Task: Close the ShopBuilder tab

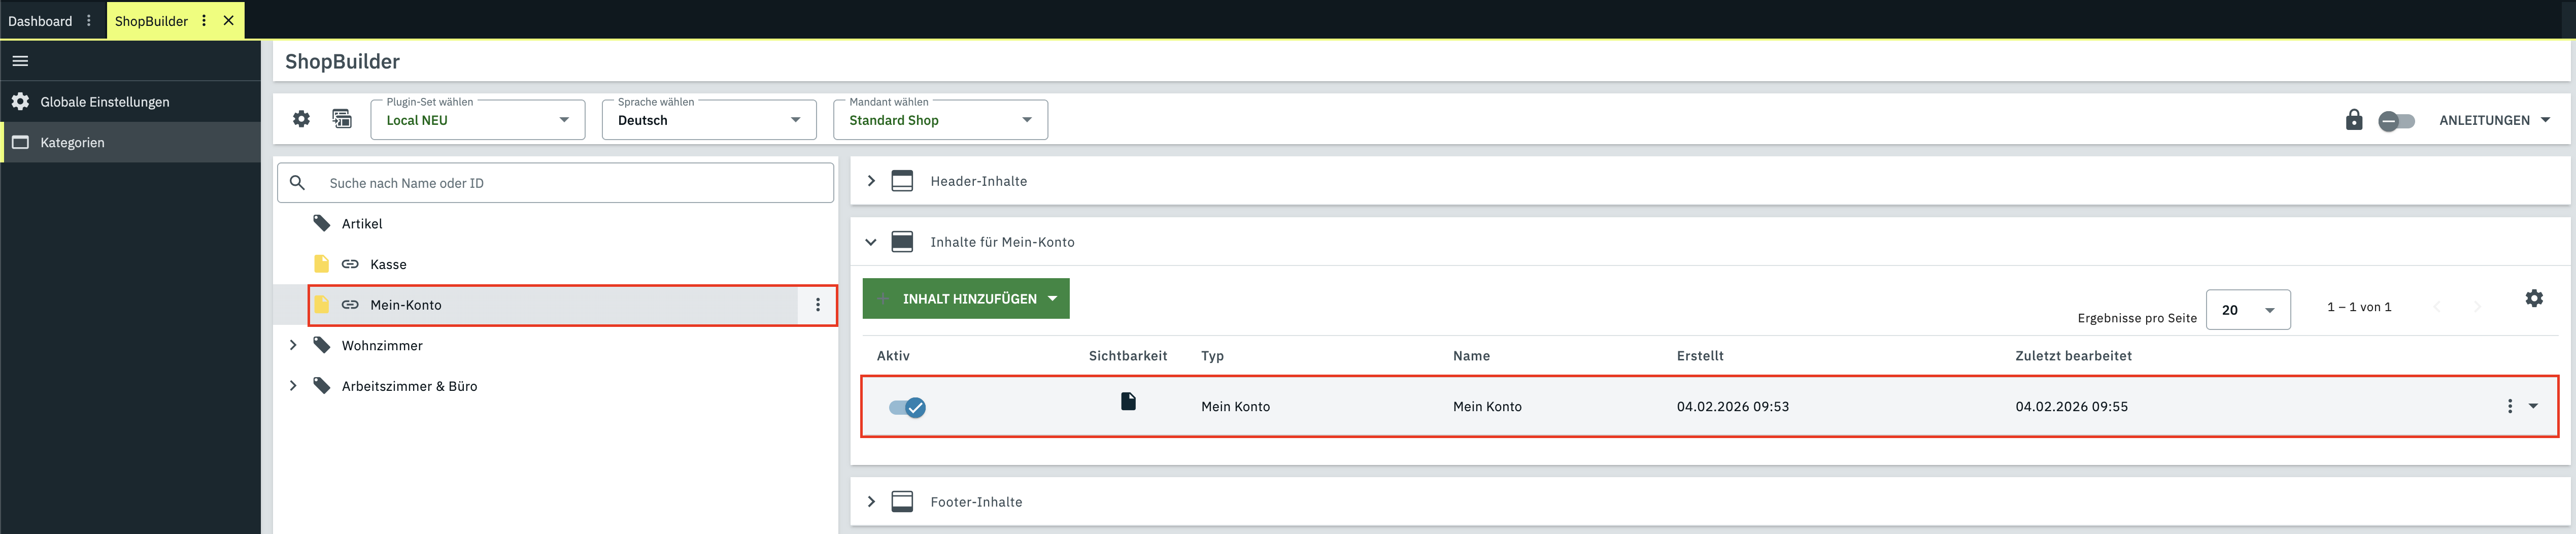Action: point(229,20)
